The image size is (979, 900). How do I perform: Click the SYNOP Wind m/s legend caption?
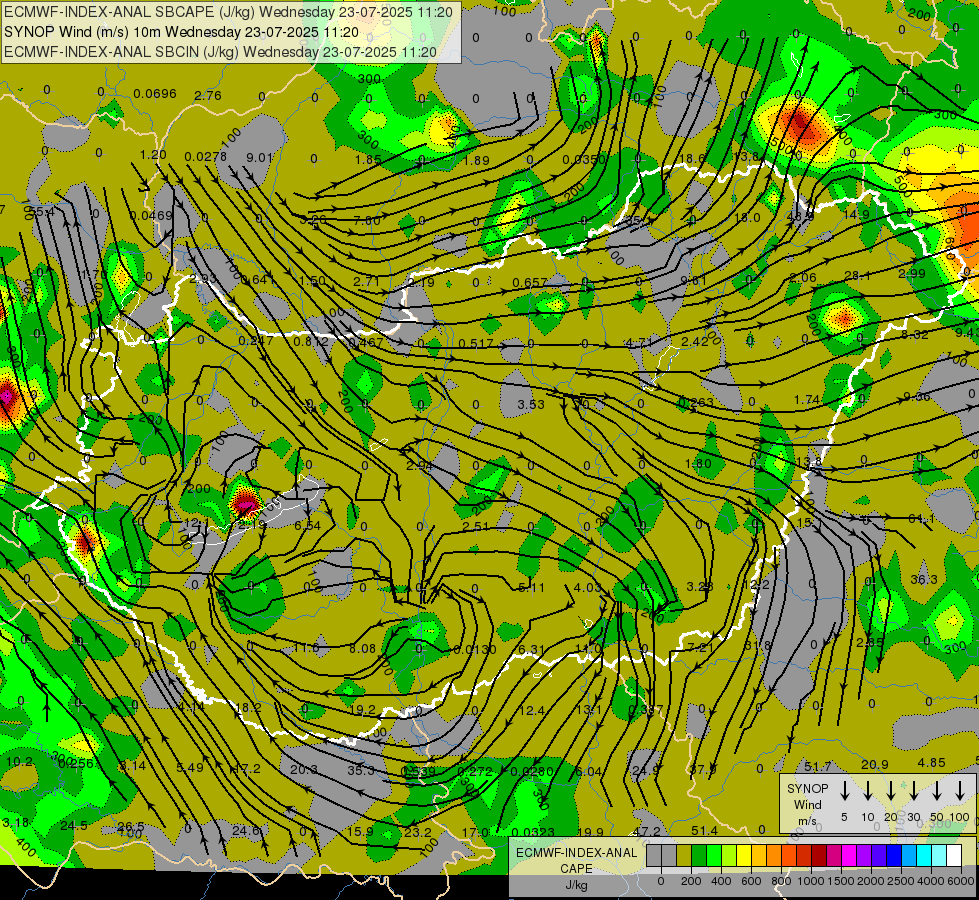[807, 804]
